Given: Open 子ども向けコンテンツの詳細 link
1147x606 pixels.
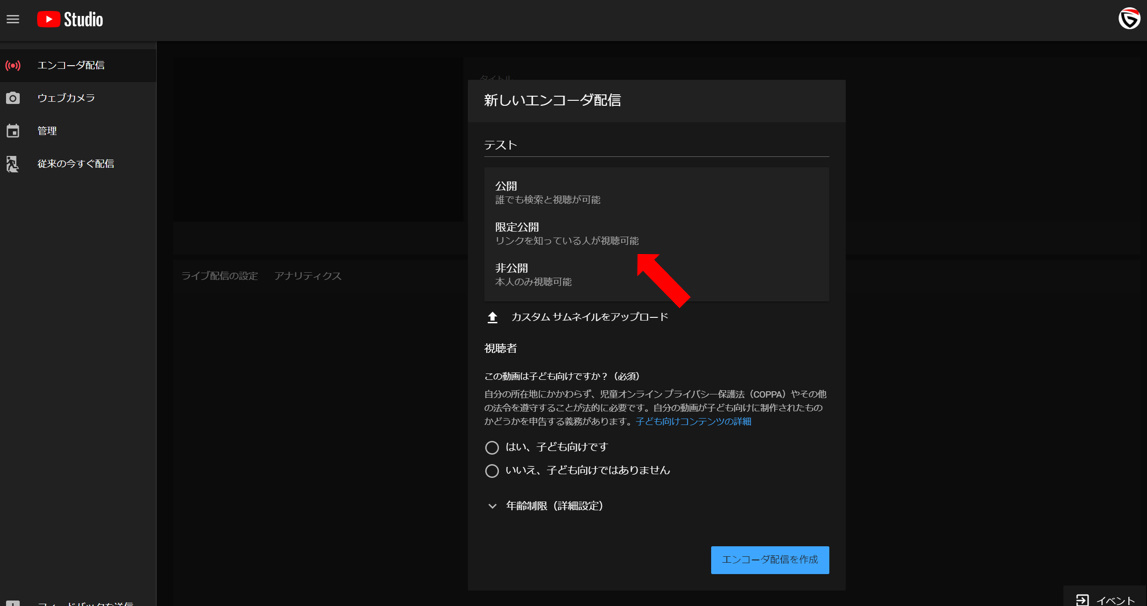Looking at the screenshot, I should 693,422.
